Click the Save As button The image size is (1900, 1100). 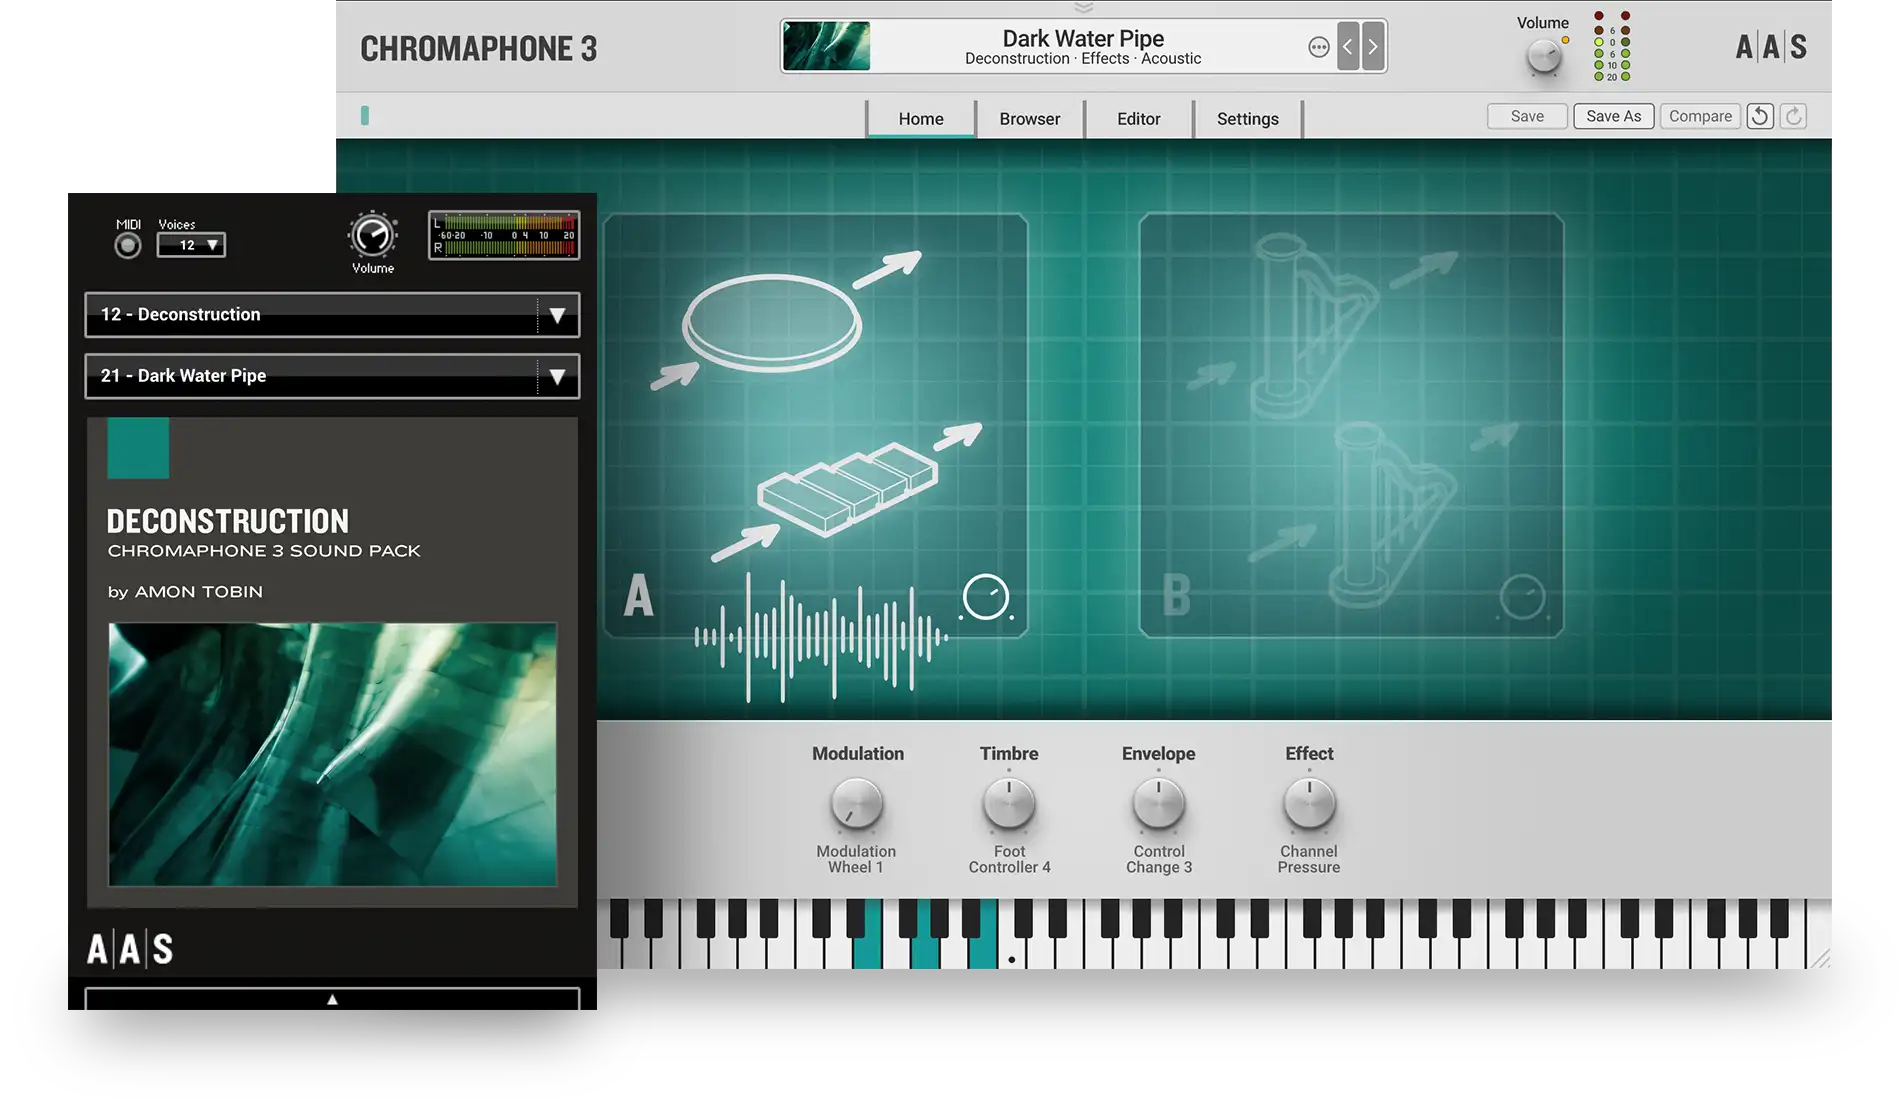1613,116
